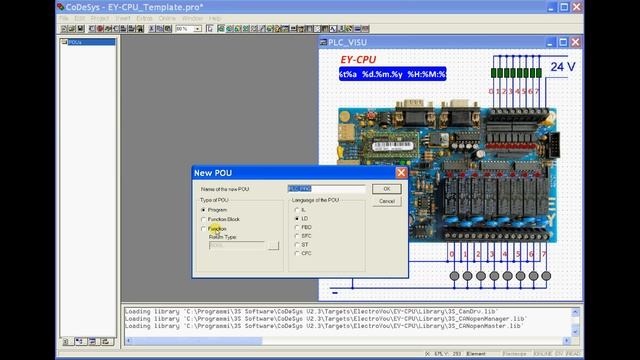Open the Edit menu
640x360 pixels.
tap(80, 18)
